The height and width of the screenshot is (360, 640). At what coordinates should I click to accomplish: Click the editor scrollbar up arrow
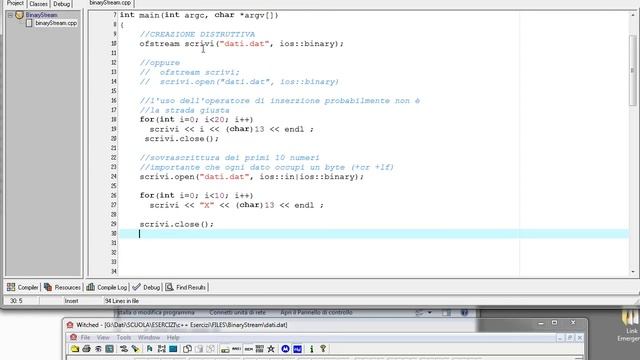click(x=633, y=15)
